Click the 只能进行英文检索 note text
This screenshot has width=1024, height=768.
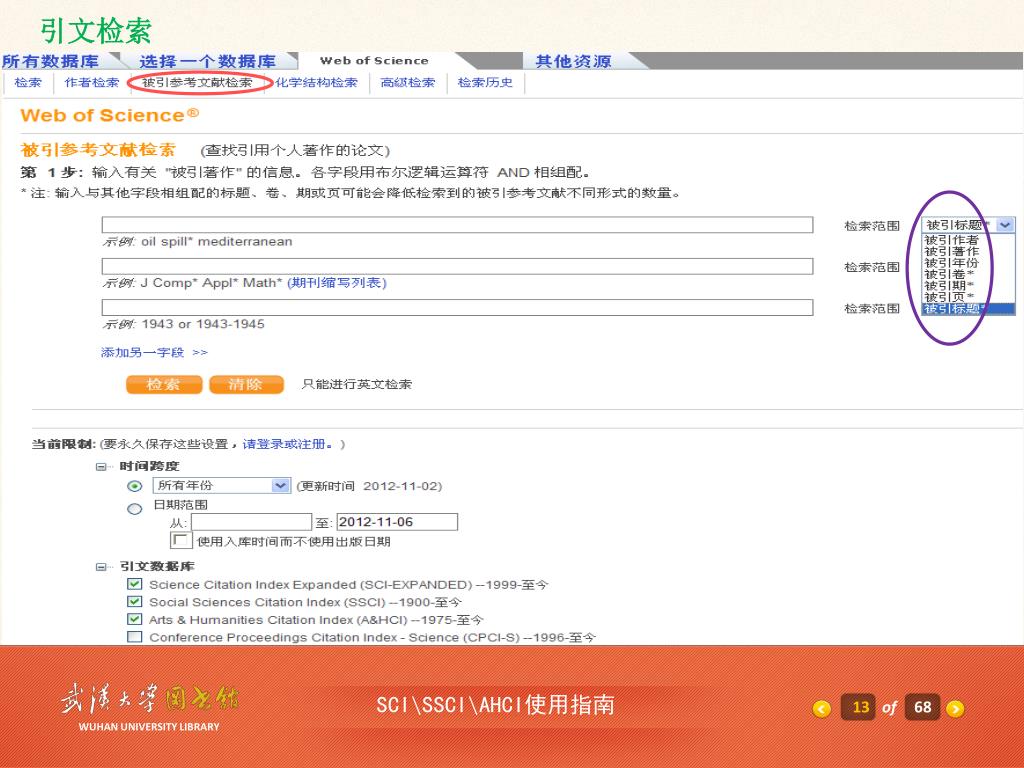click(357, 384)
